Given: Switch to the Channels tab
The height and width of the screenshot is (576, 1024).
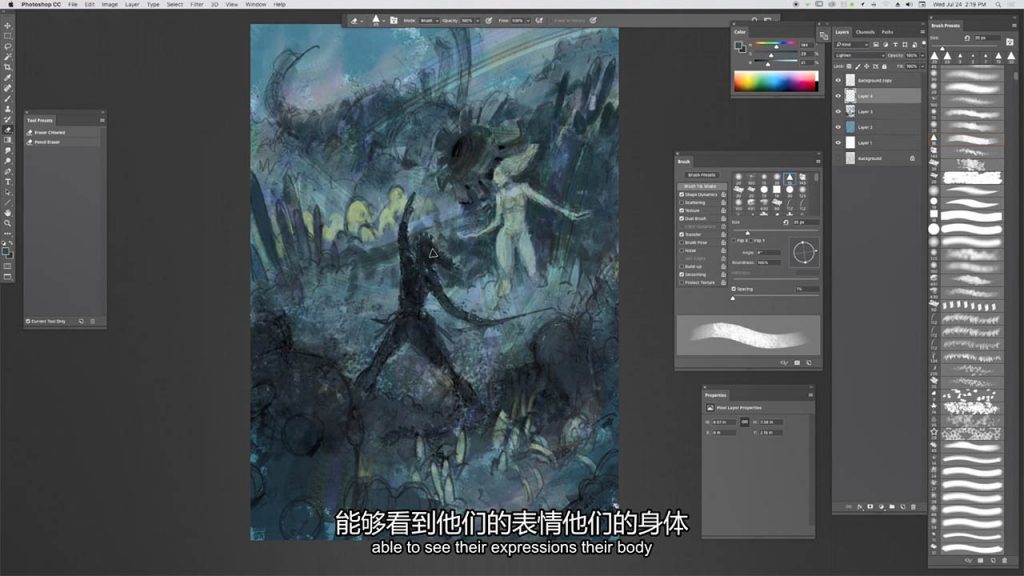Looking at the screenshot, I should (x=865, y=32).
